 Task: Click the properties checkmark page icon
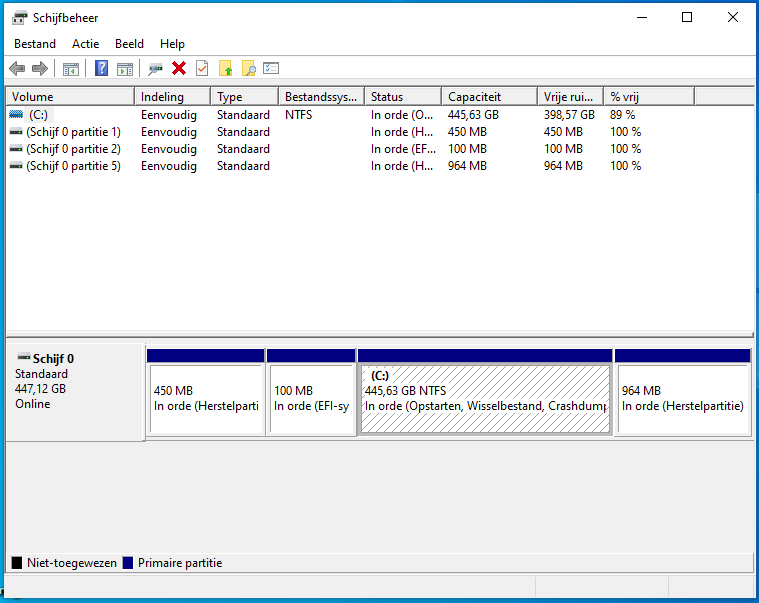pyautogui.click(x=202, y=68)
